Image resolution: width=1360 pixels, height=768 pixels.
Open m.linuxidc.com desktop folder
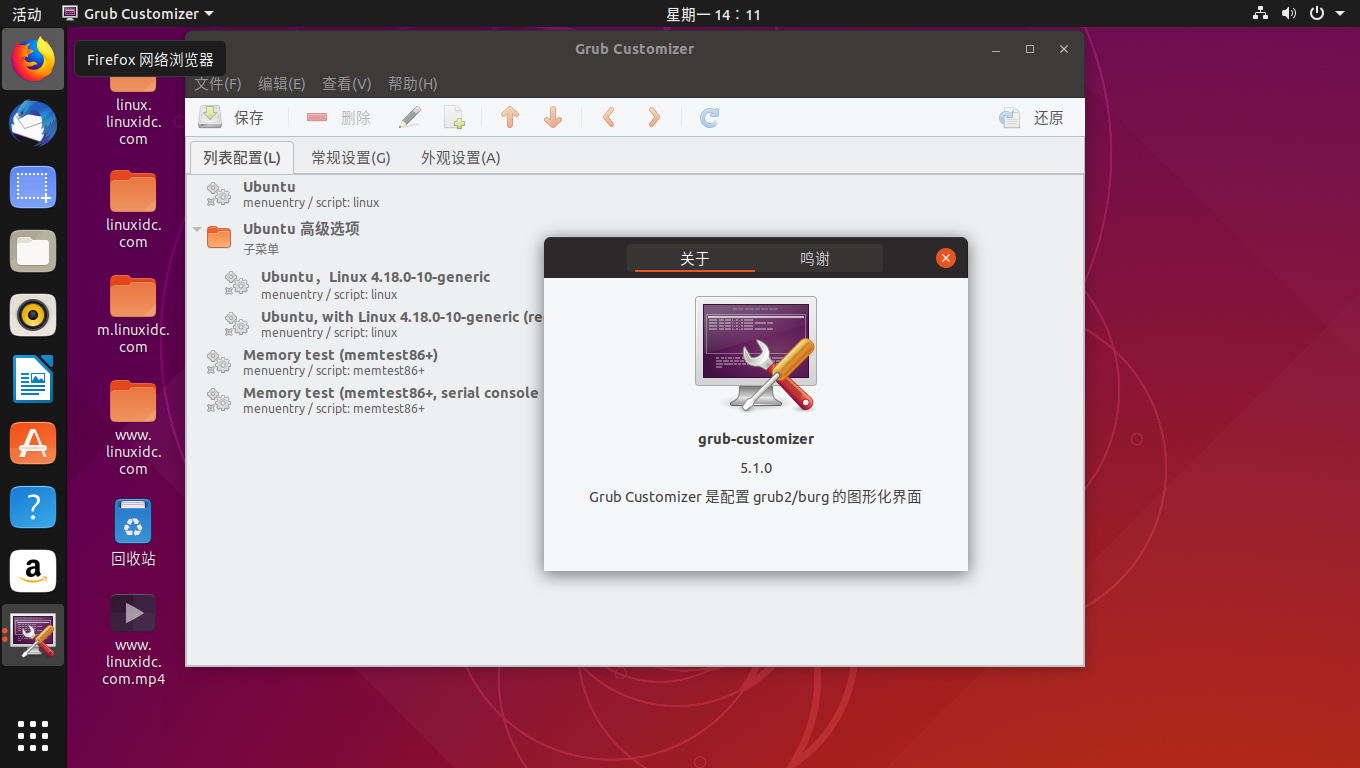(133, 314)
